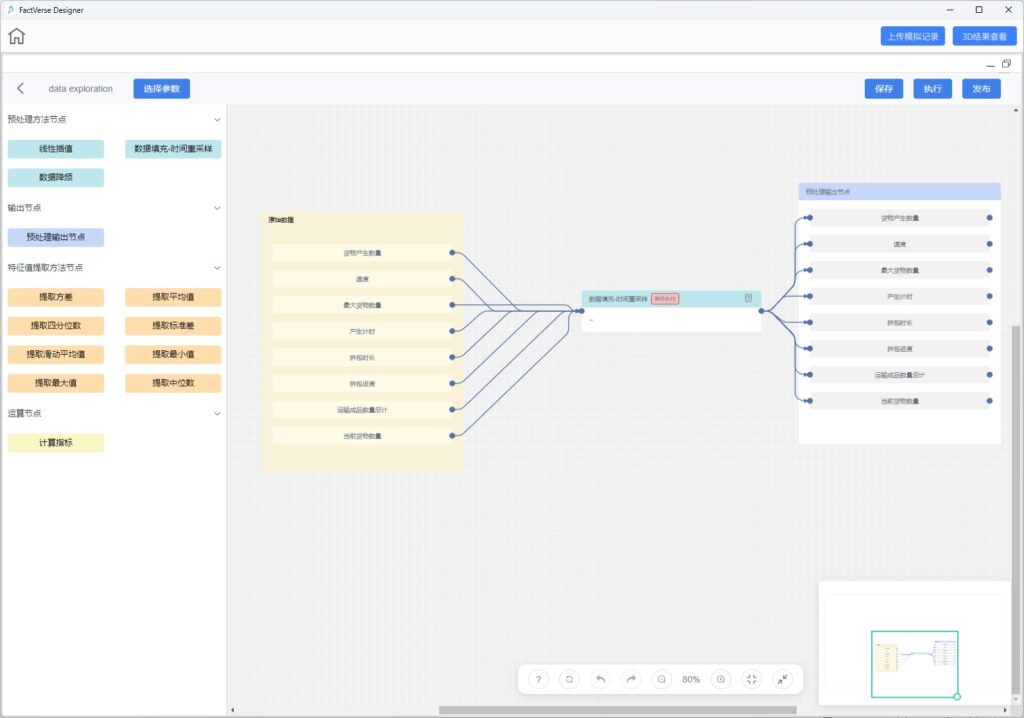Click the output port of 运输成品数量总计 in 原始数据

coord(452,409)
